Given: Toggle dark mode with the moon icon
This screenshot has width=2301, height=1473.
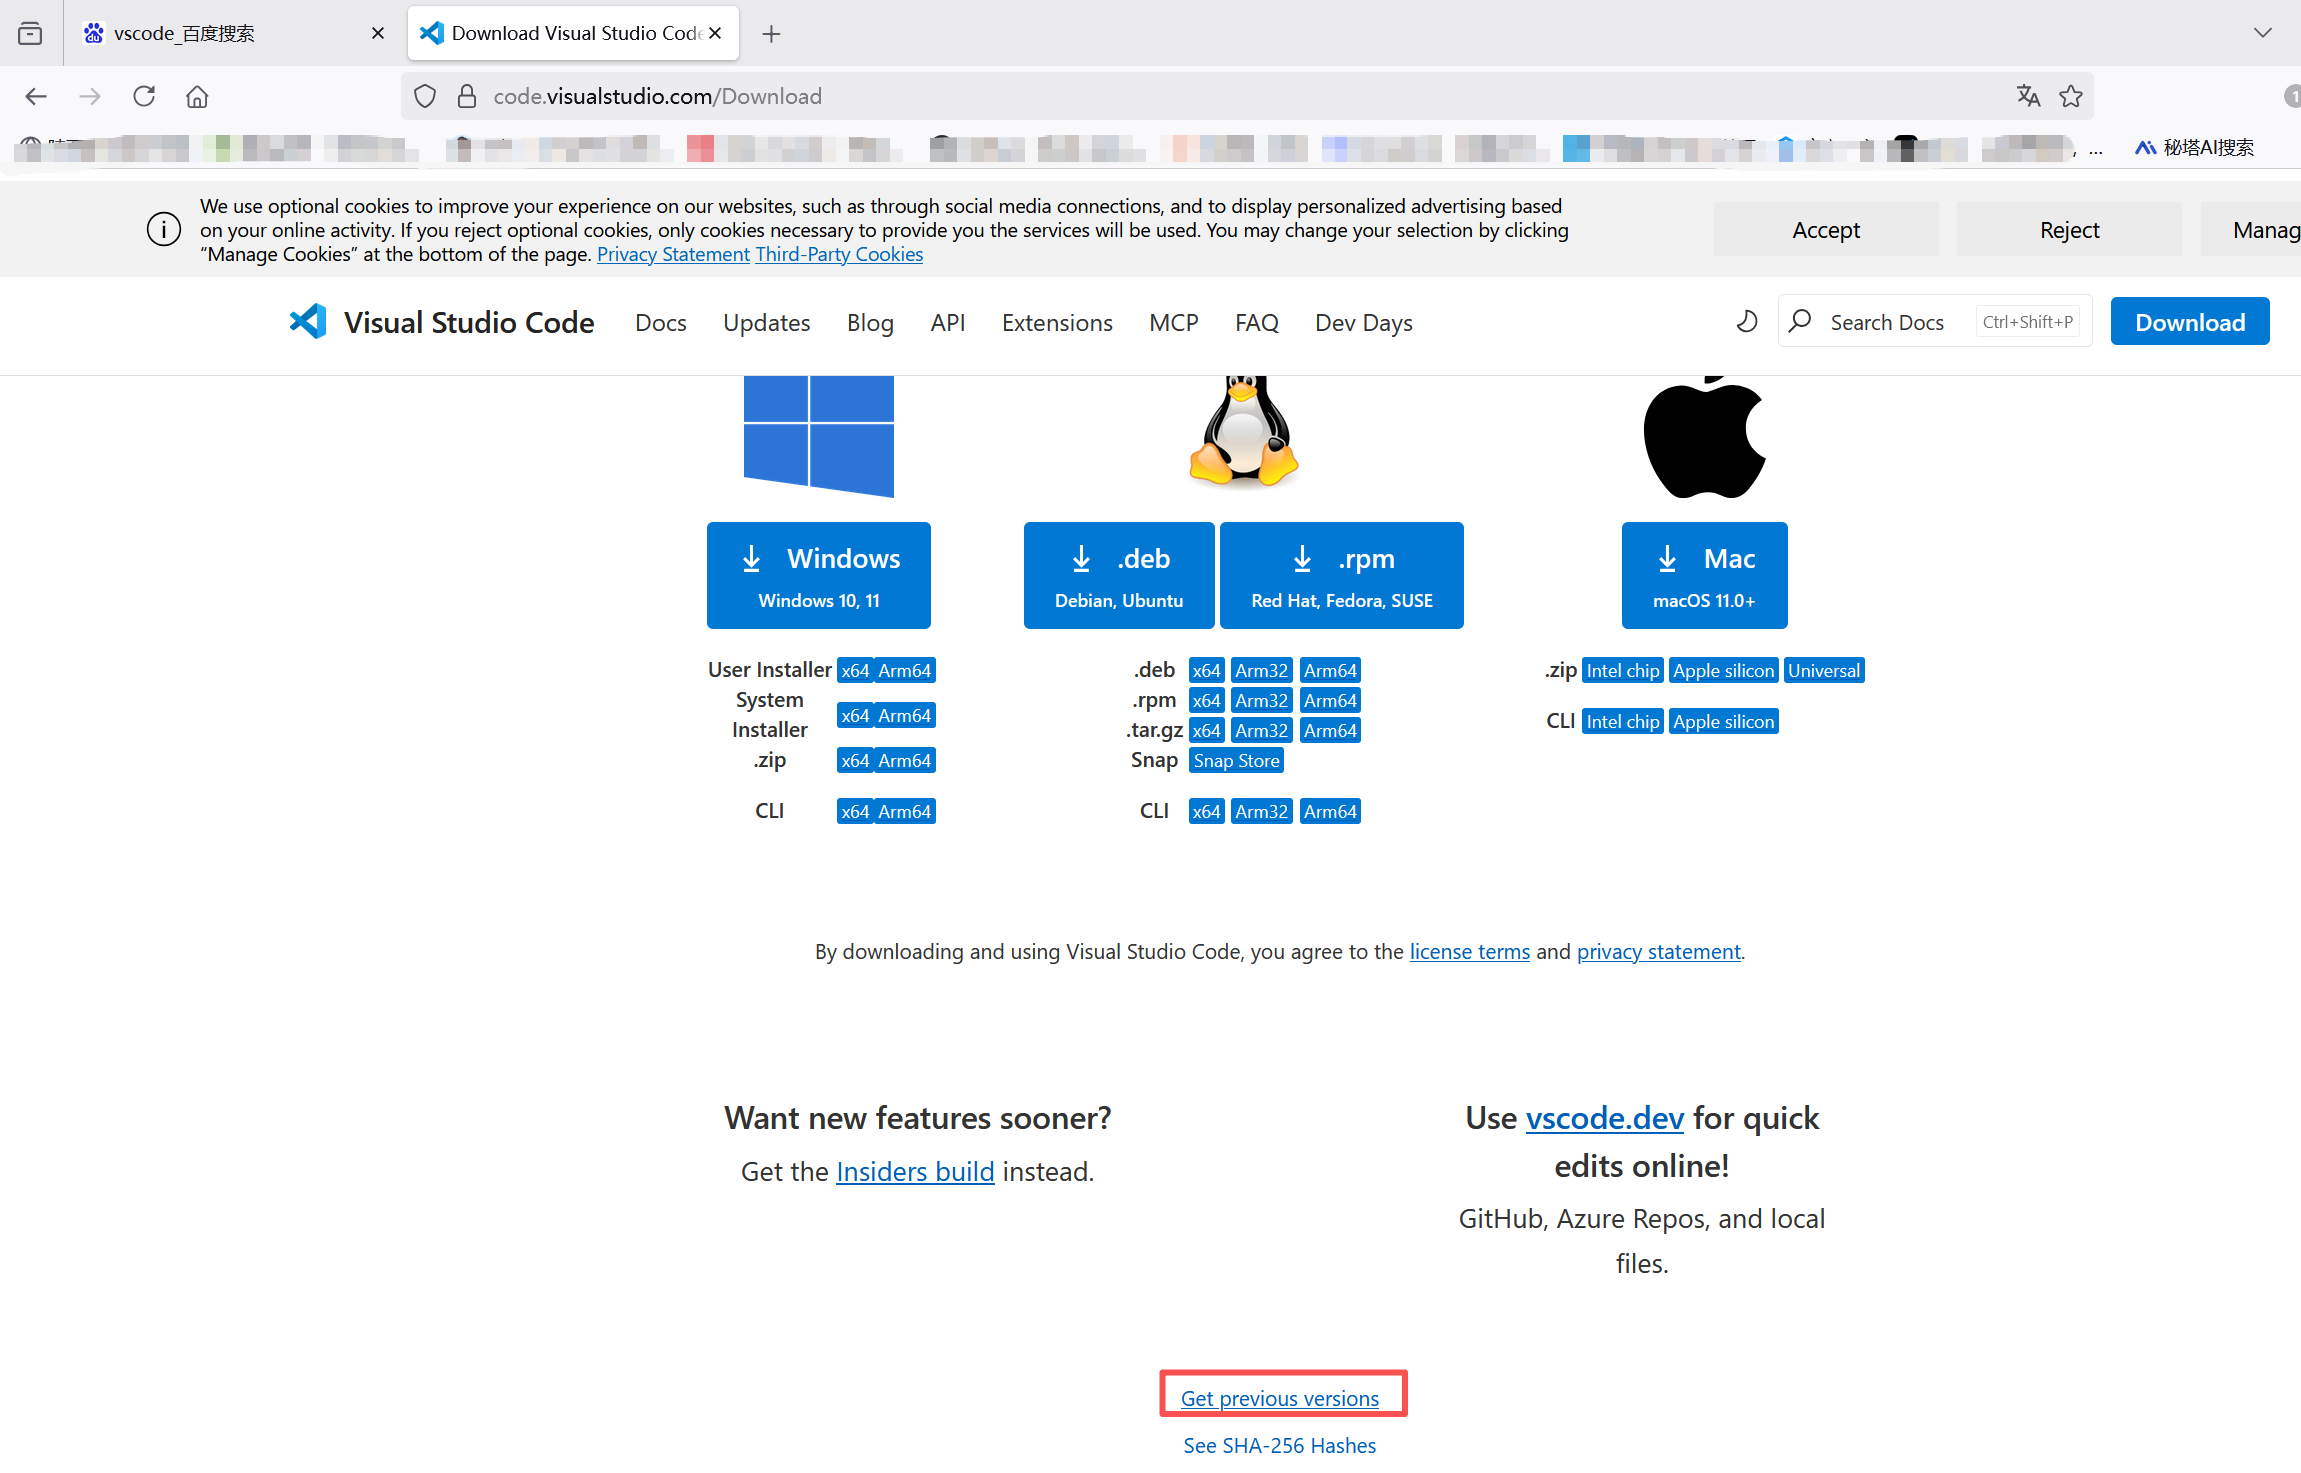Looking at the screenshot, I should (1746, 321).
